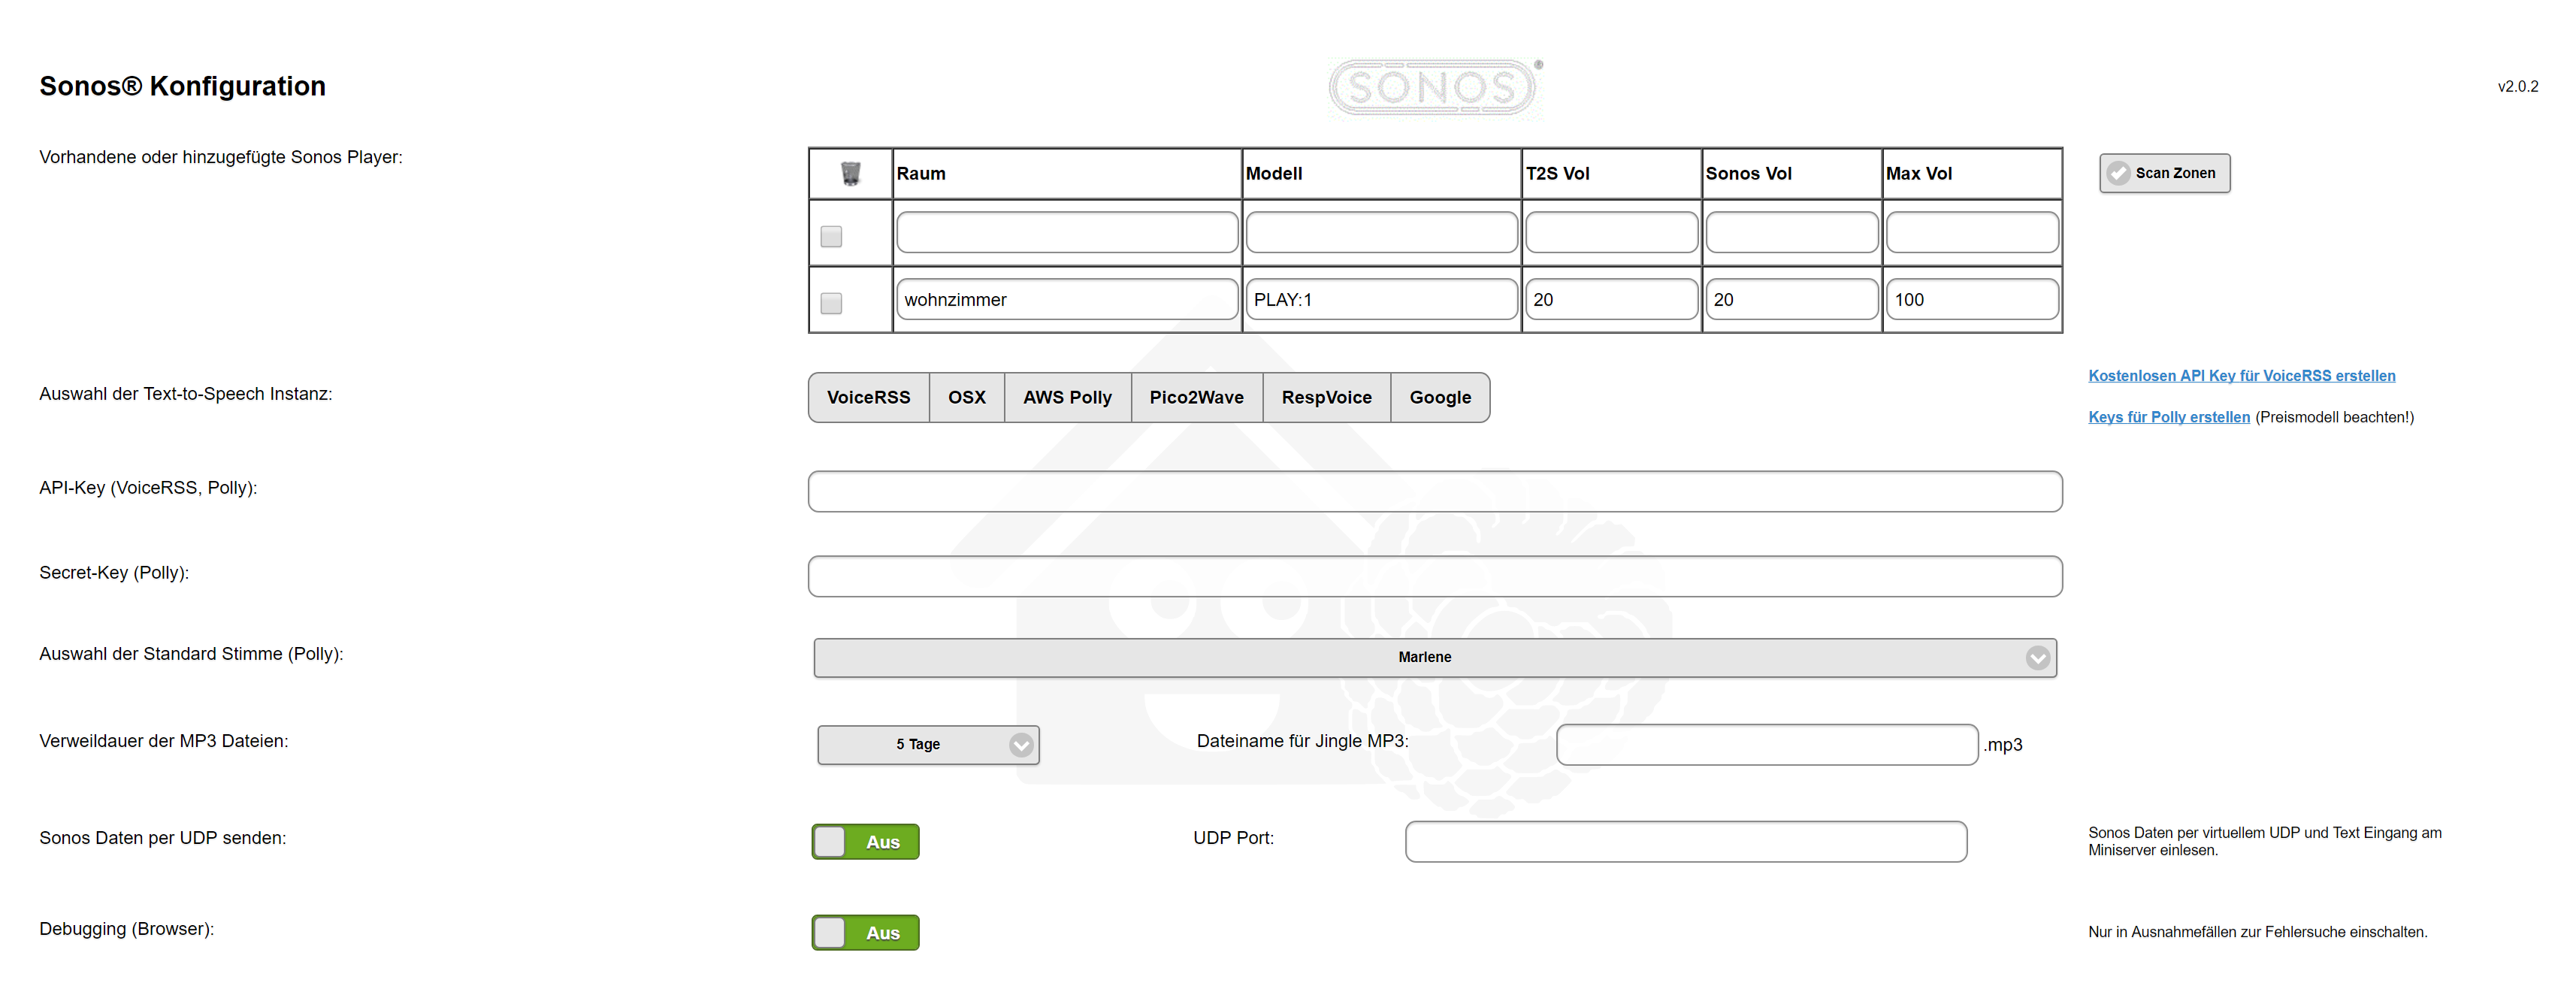2576x1007 pixels.
Task: Open link for free VoiceRSS API key
Action: coord(2241,376)
